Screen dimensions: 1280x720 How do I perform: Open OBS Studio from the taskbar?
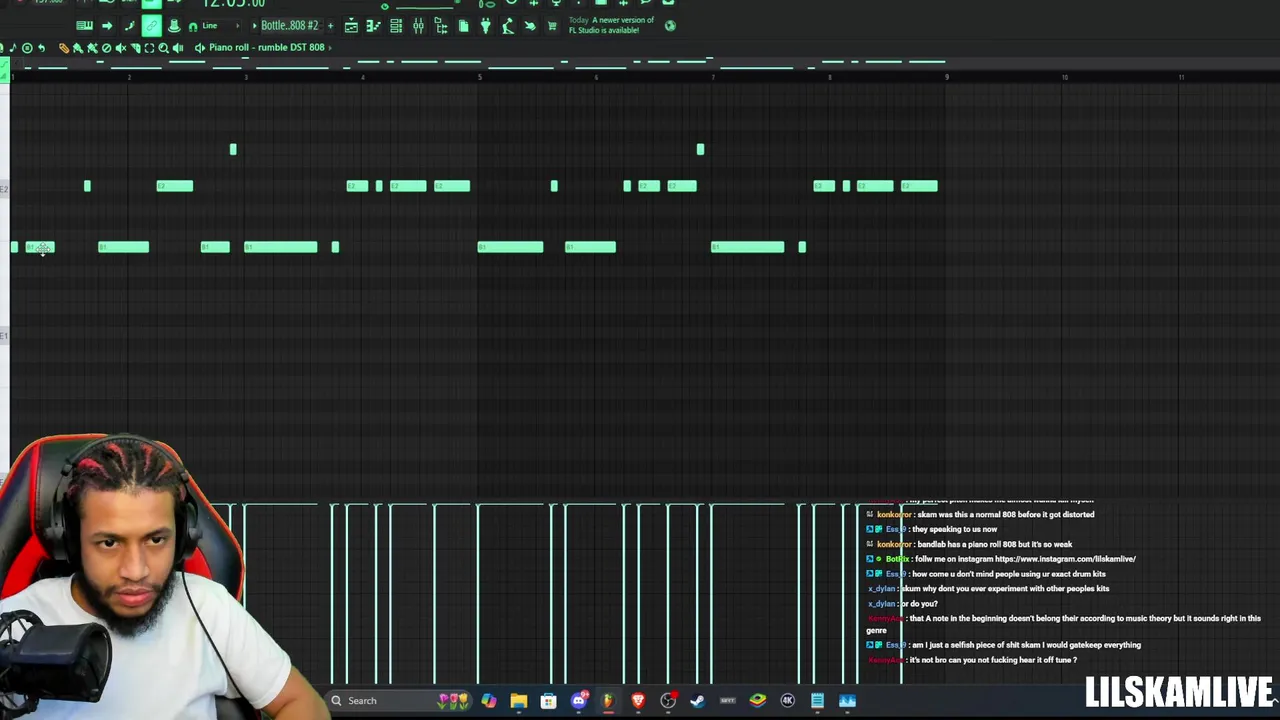(668, 700)
